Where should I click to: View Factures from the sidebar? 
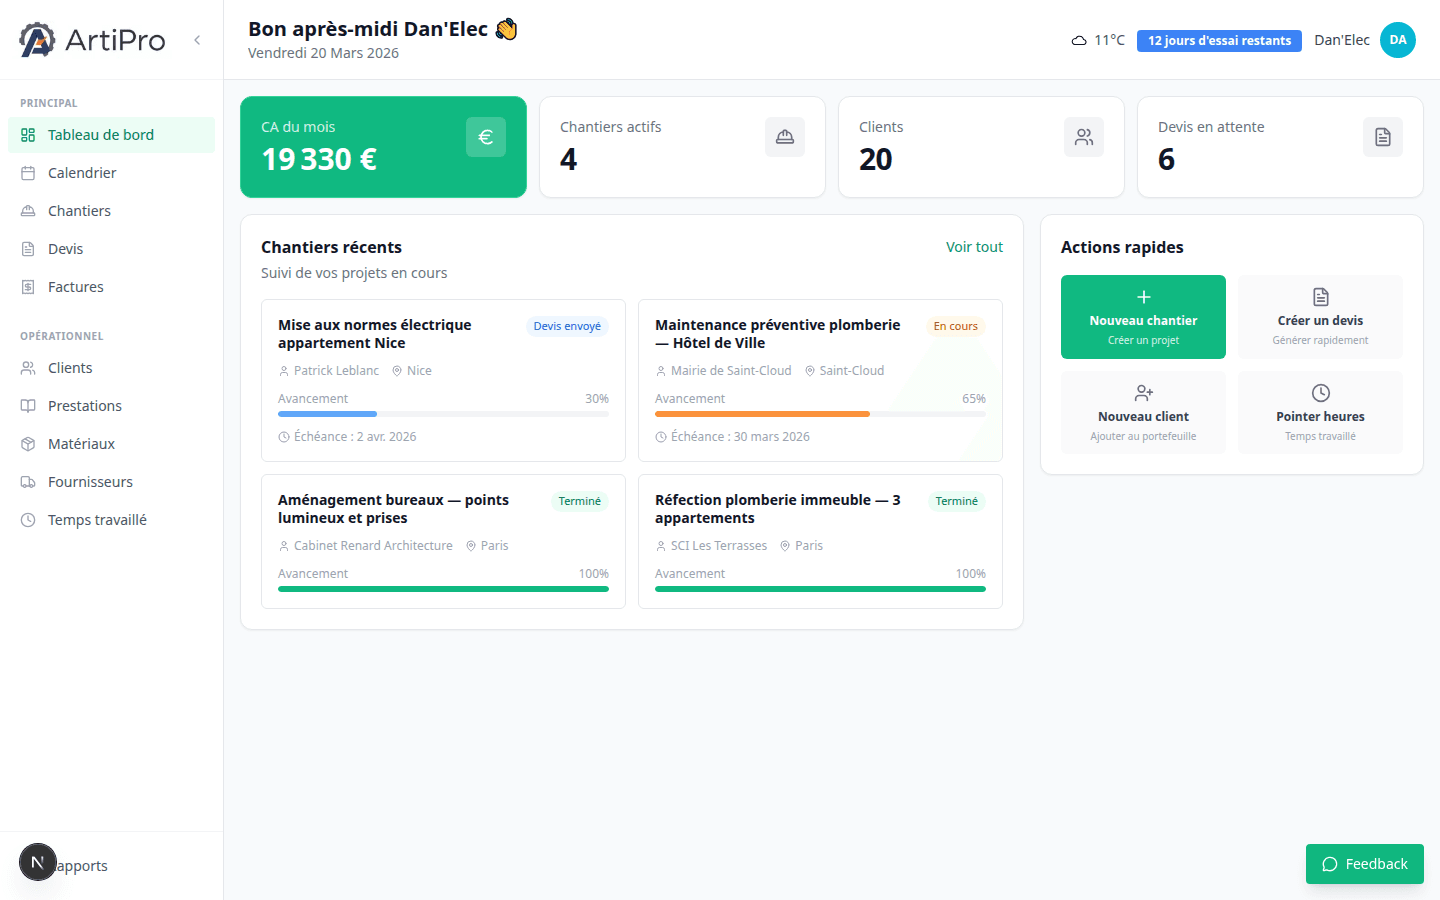[75, 286]
